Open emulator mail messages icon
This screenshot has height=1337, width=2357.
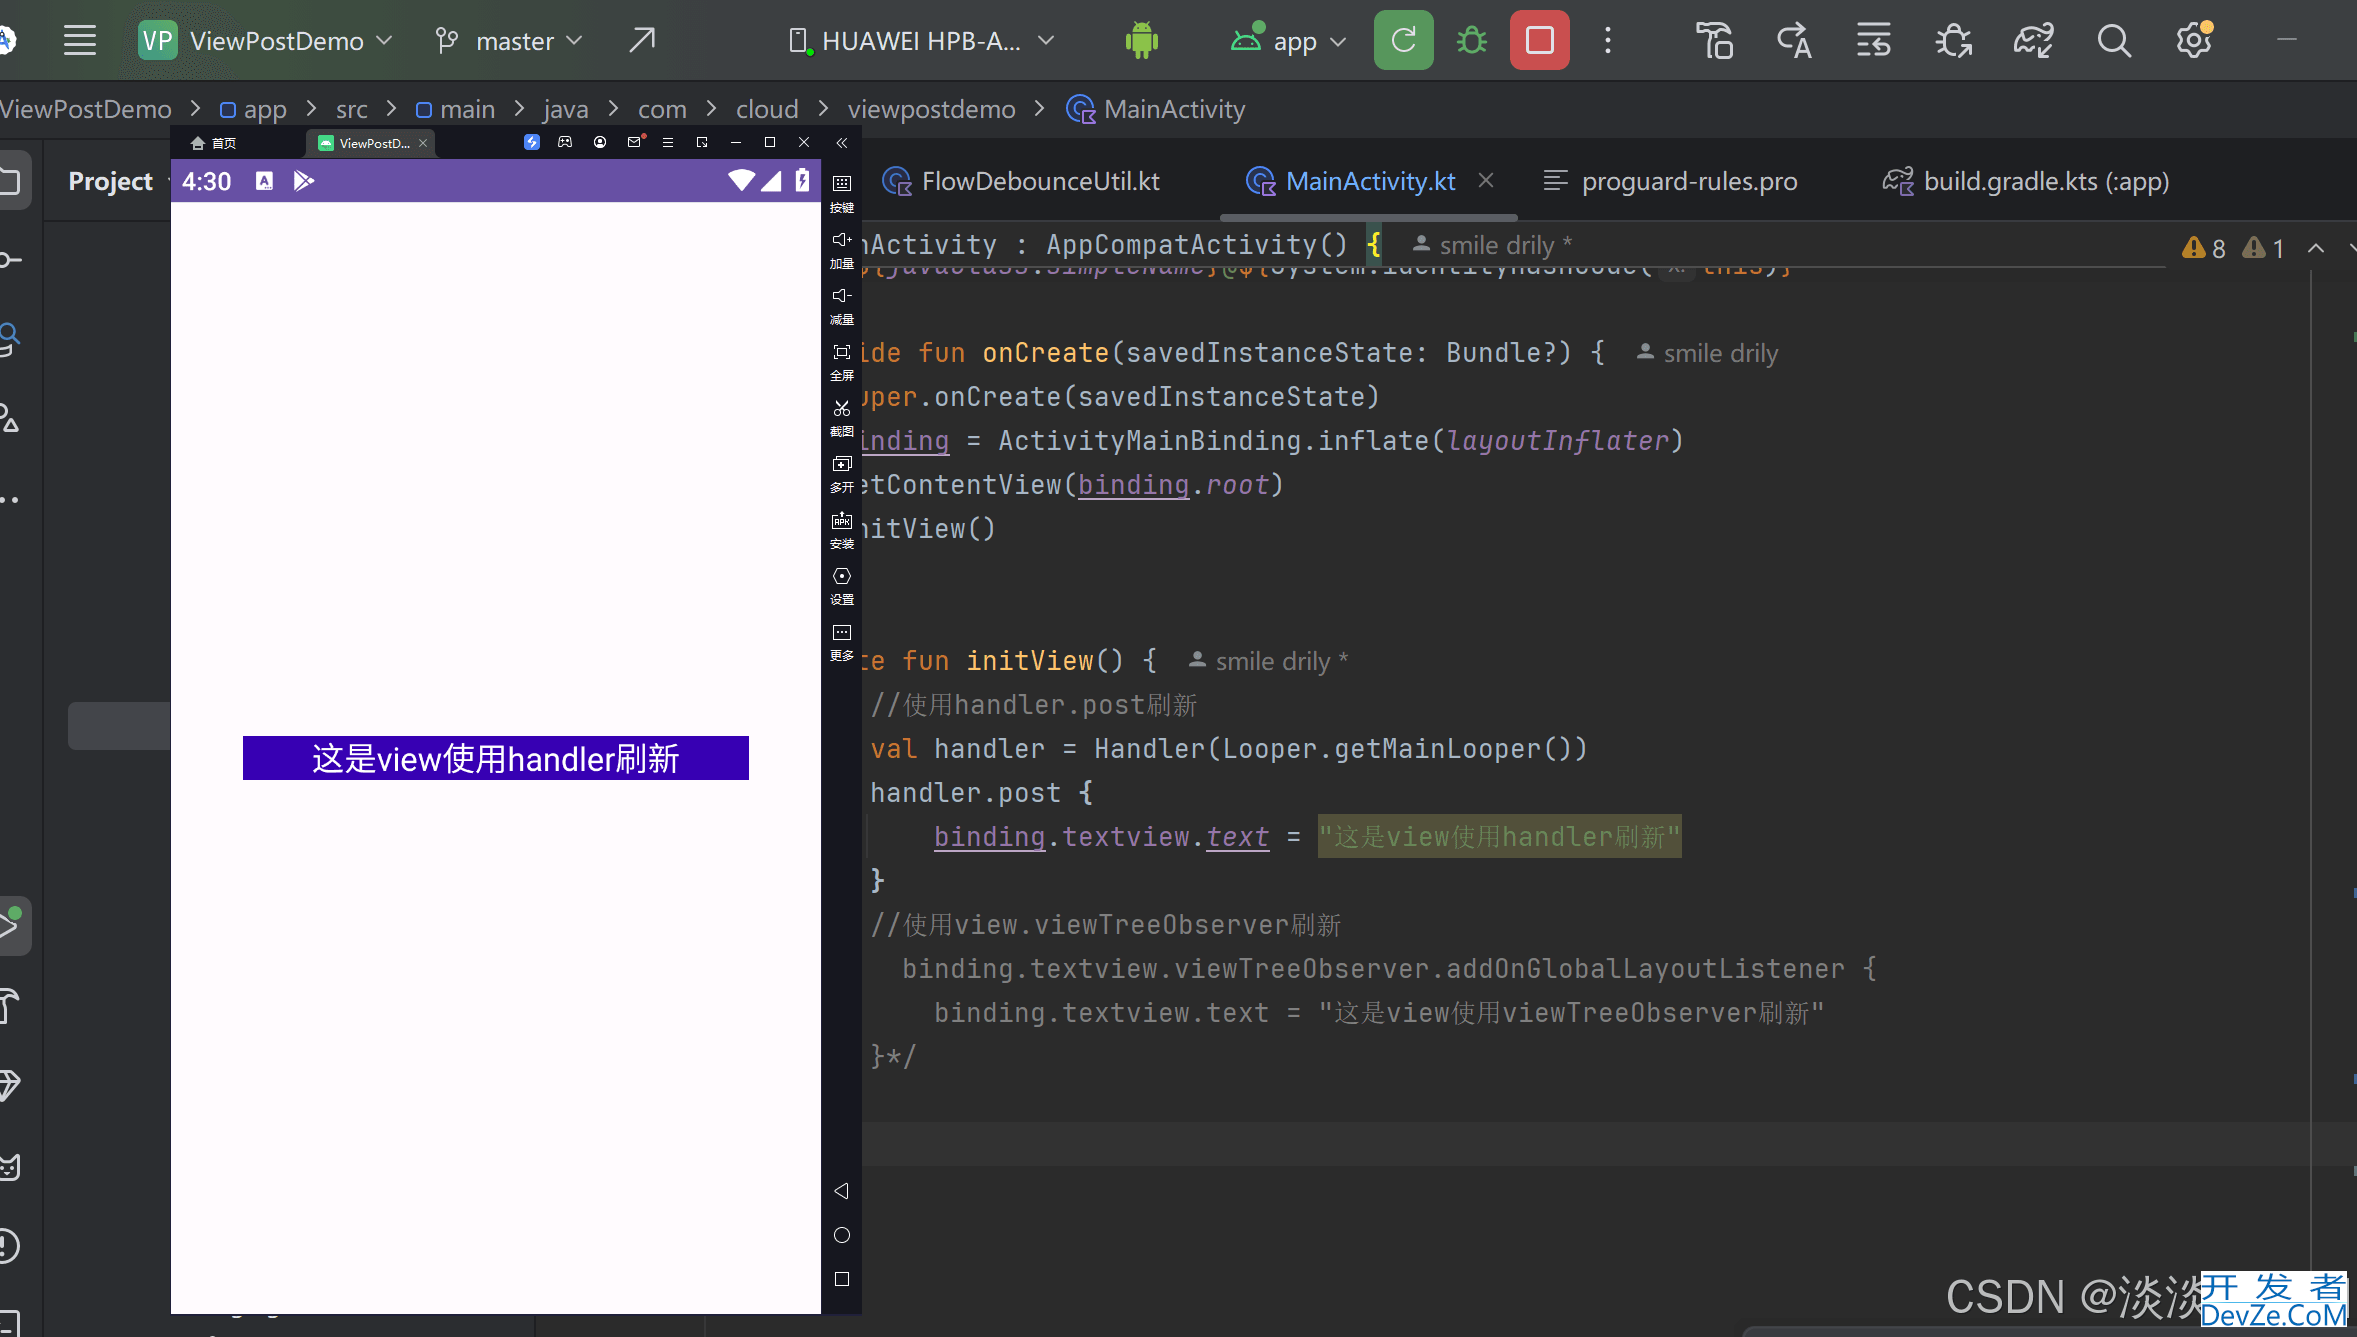tap(635, 142)
